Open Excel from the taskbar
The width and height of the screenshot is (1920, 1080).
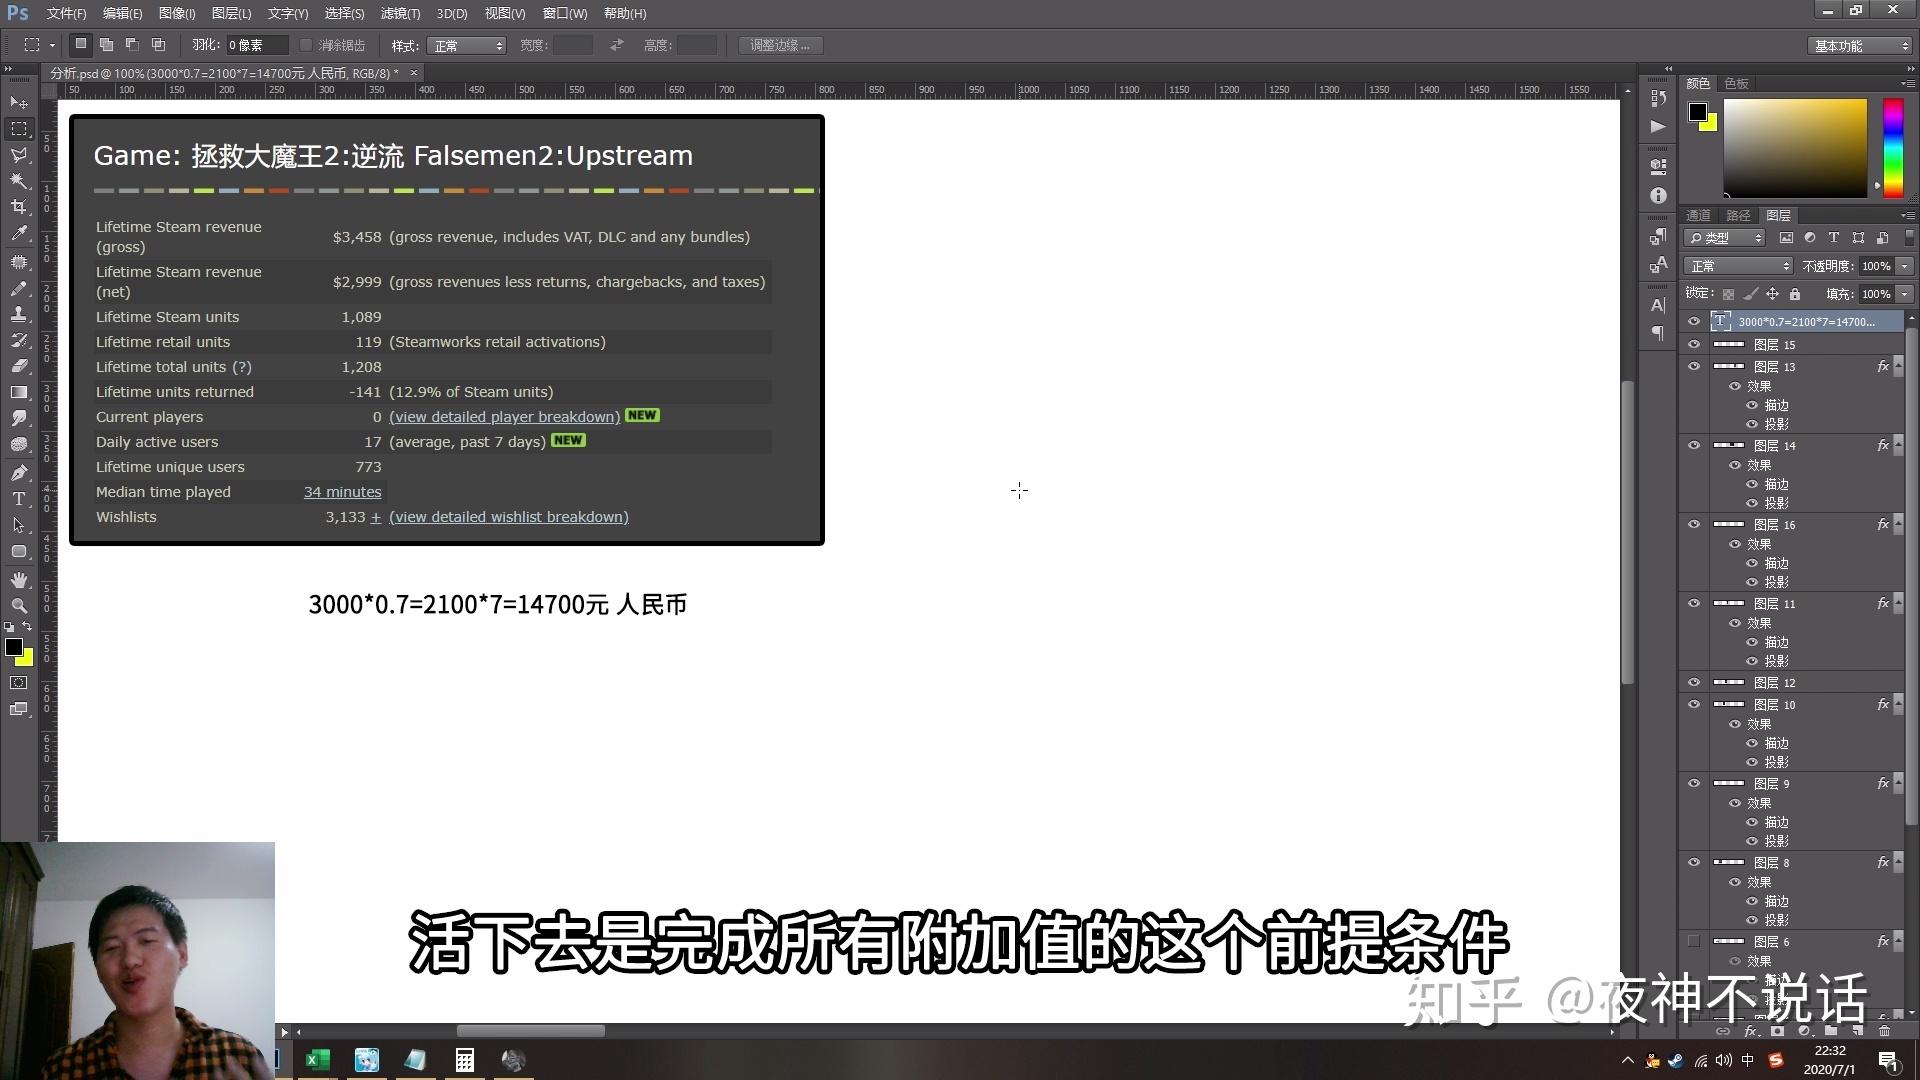click(x=318, y=1060)
